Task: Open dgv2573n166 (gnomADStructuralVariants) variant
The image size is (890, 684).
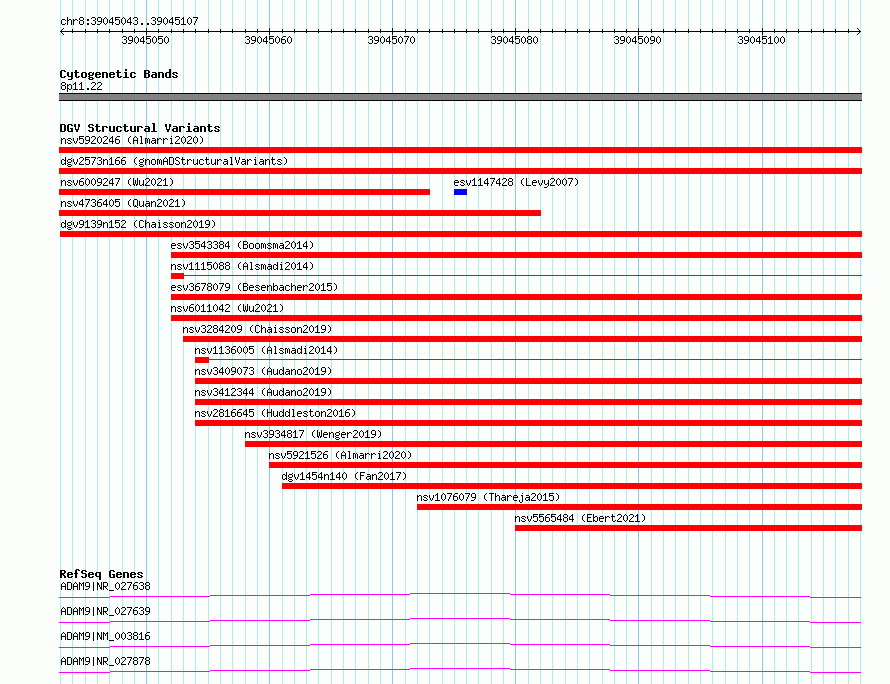Action: point(174,161)
